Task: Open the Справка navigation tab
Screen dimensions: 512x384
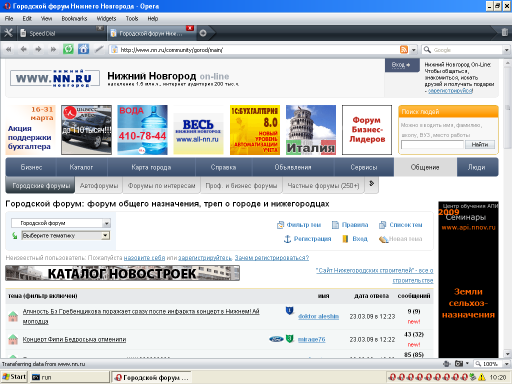Action: click(223, 167)
